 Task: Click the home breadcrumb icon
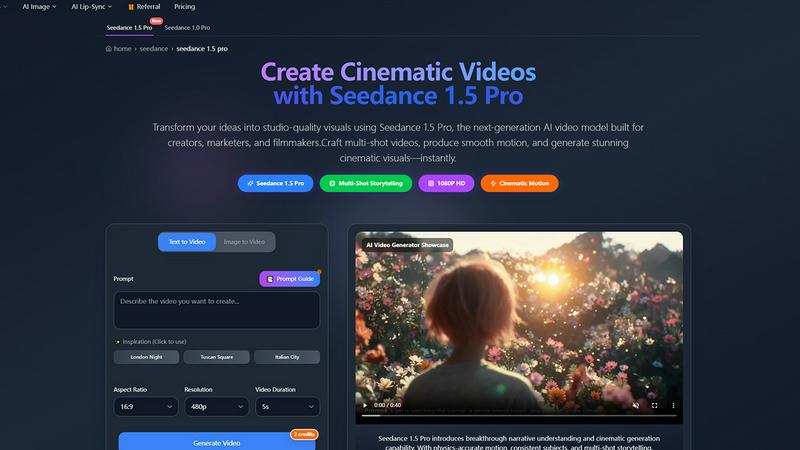109,48
